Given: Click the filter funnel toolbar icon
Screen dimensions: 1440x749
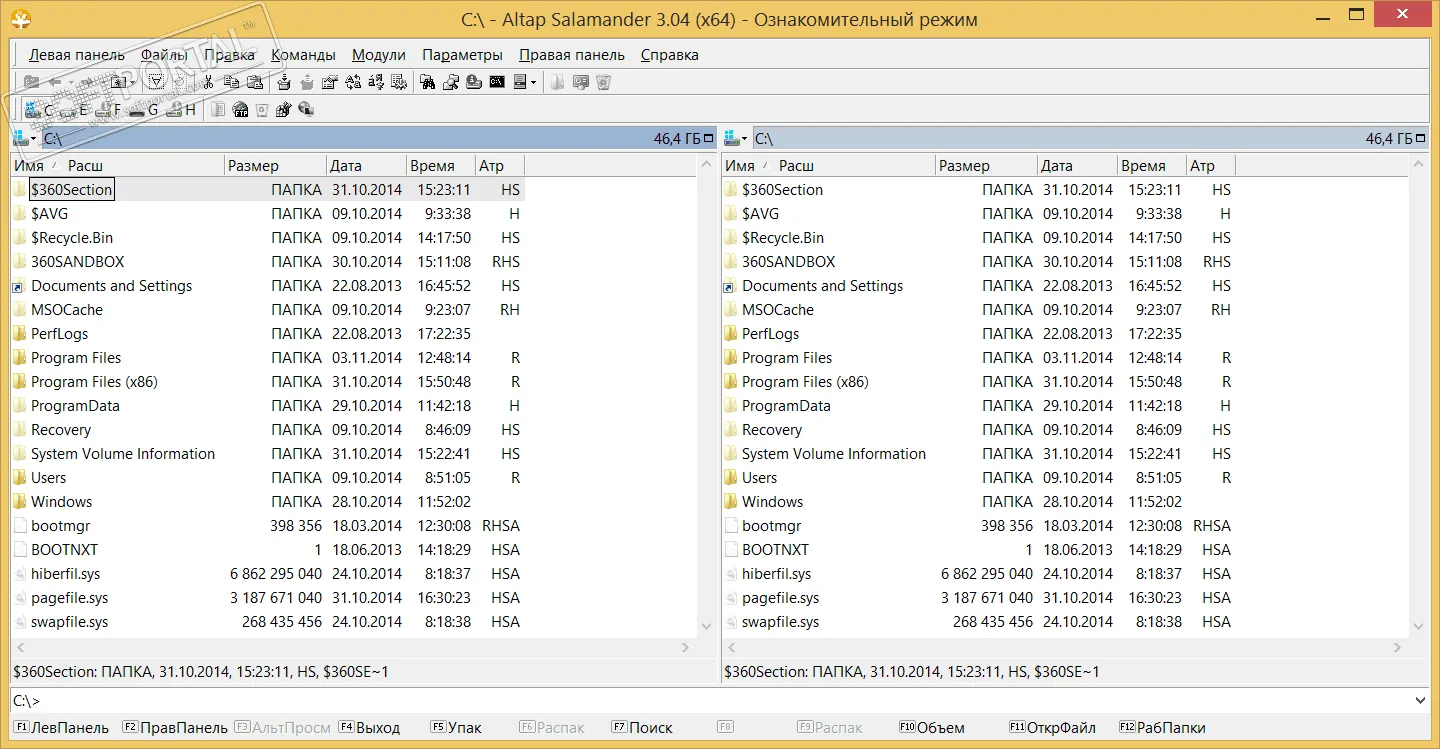Looking at the screenshot, I should coord(157,82).
